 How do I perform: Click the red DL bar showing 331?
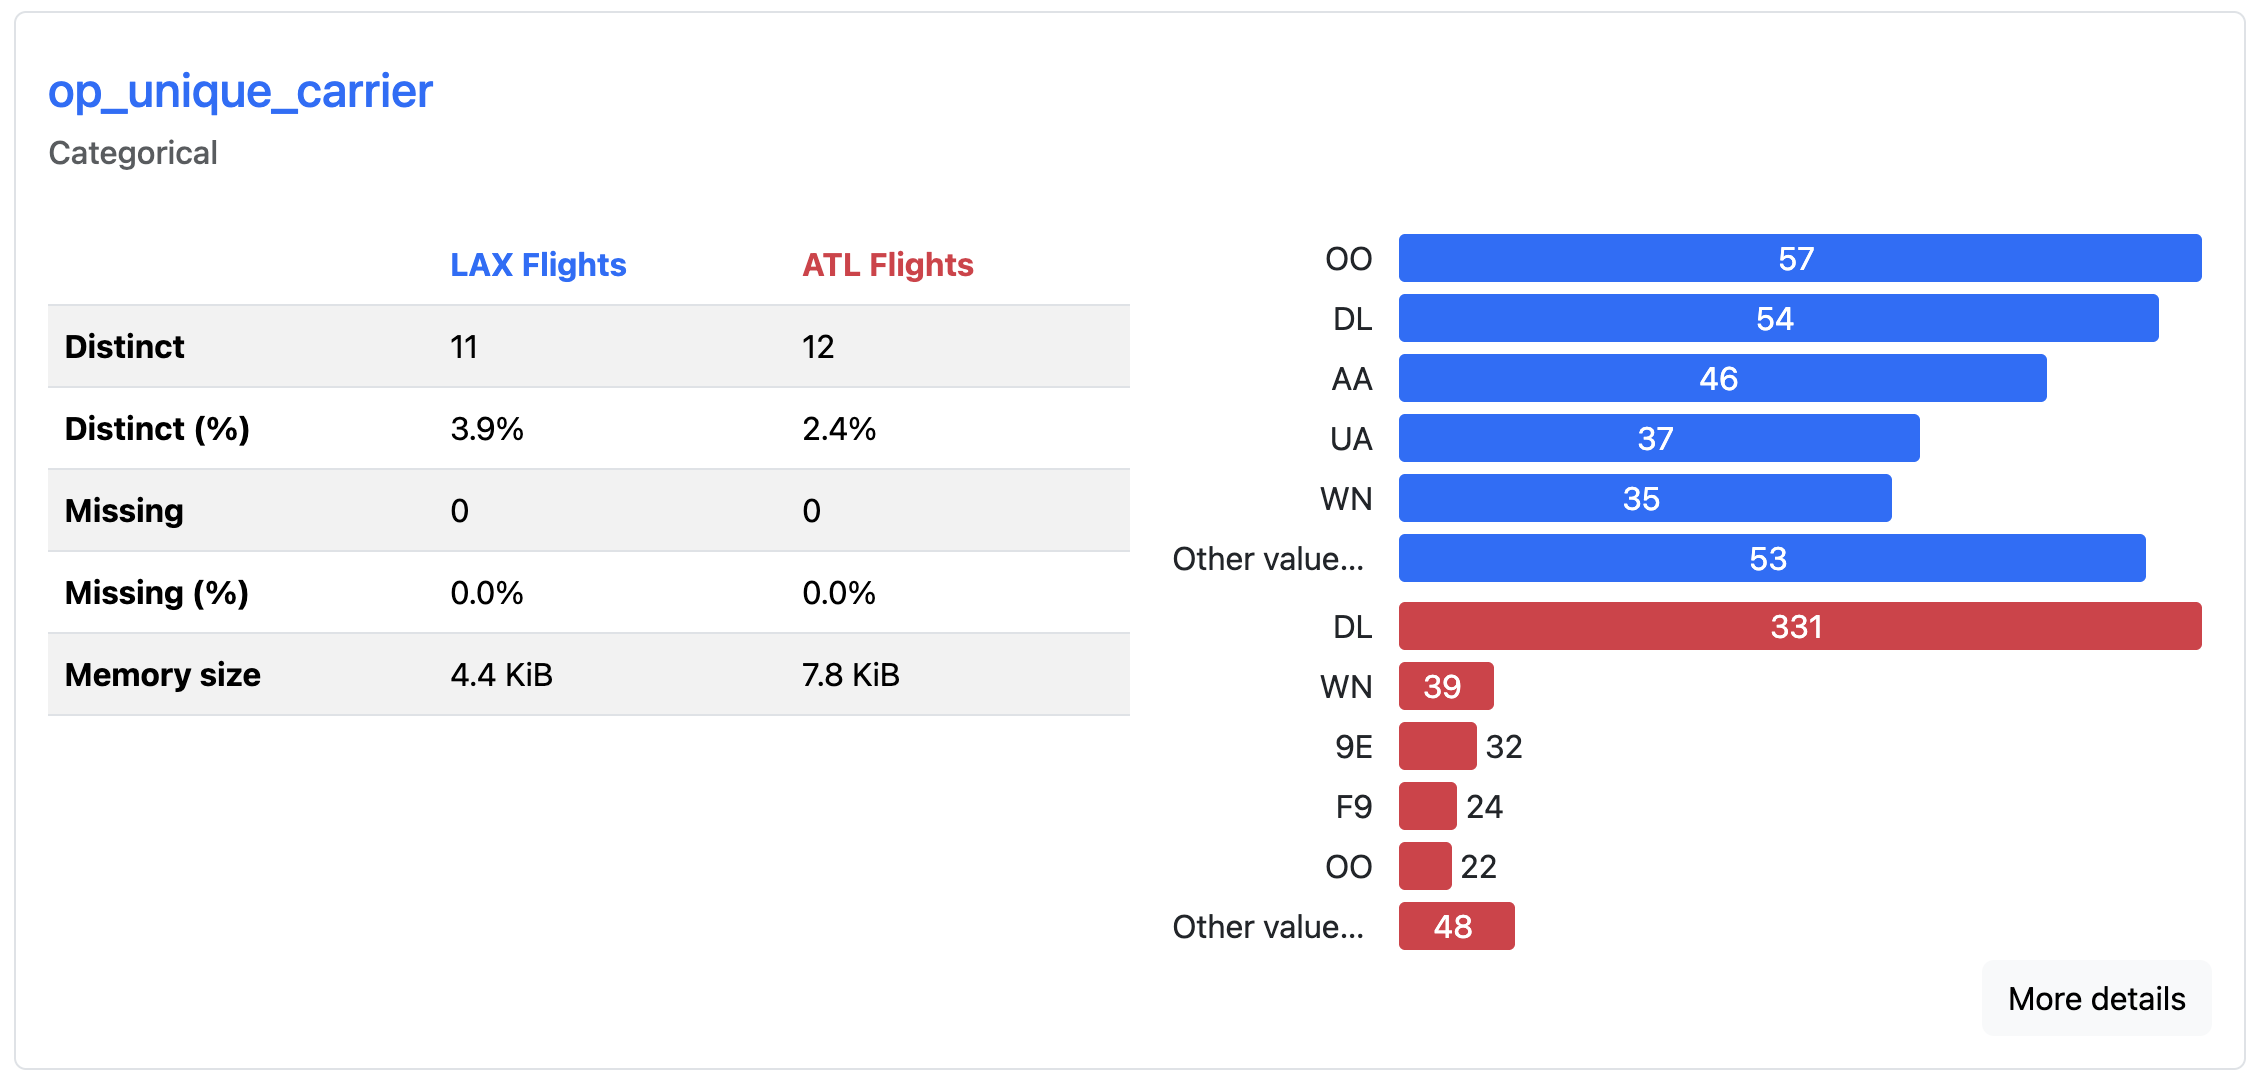click(1799, 627)
